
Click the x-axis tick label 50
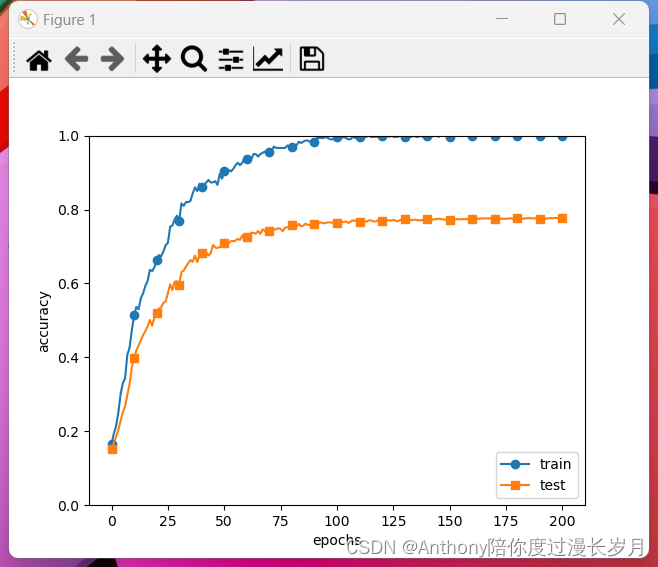[223, 521]
